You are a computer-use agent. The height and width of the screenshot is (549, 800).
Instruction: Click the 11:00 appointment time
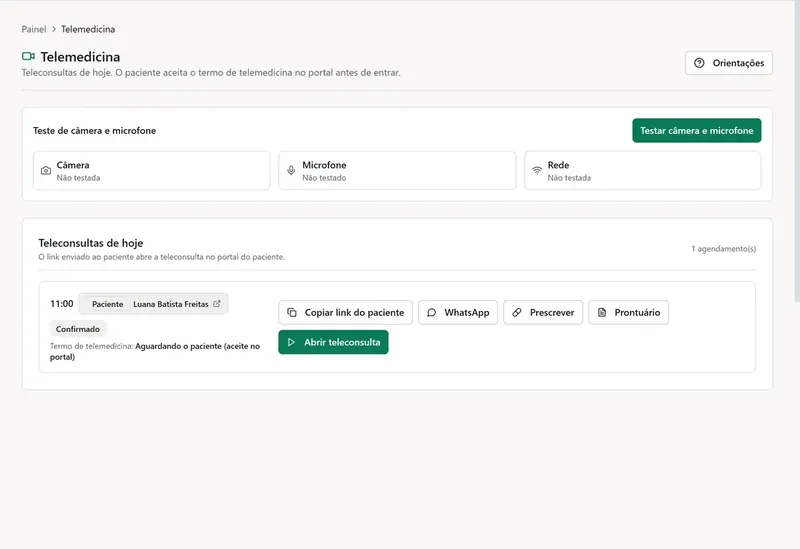(62, 304)
